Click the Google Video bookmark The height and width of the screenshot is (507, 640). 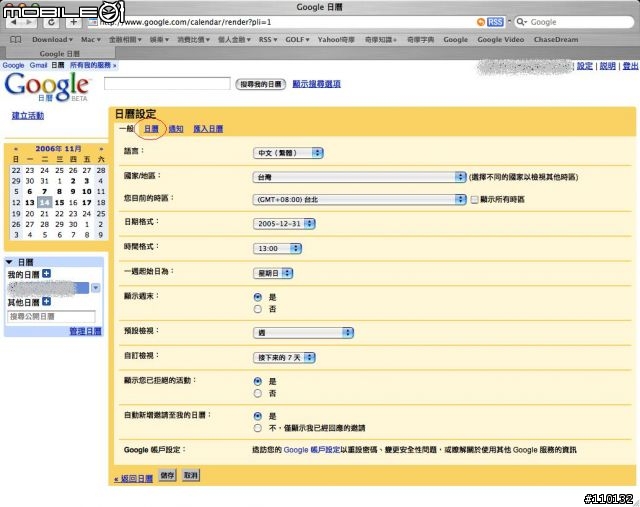[500, 40]
